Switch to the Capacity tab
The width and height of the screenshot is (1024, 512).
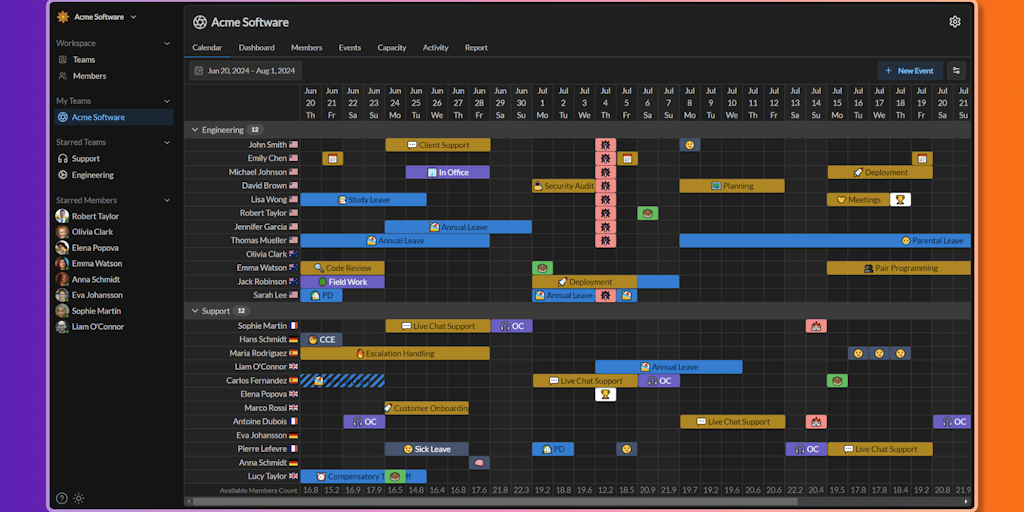coord(392,48)
